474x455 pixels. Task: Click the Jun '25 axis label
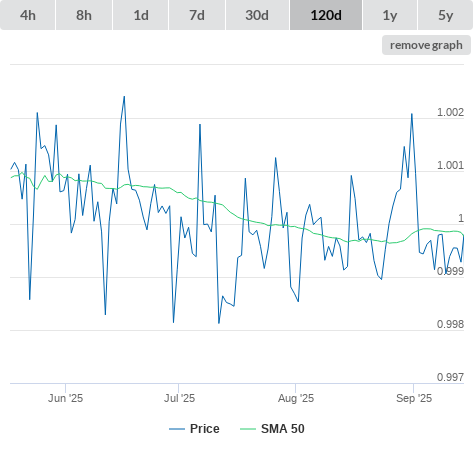click(65, 398)
